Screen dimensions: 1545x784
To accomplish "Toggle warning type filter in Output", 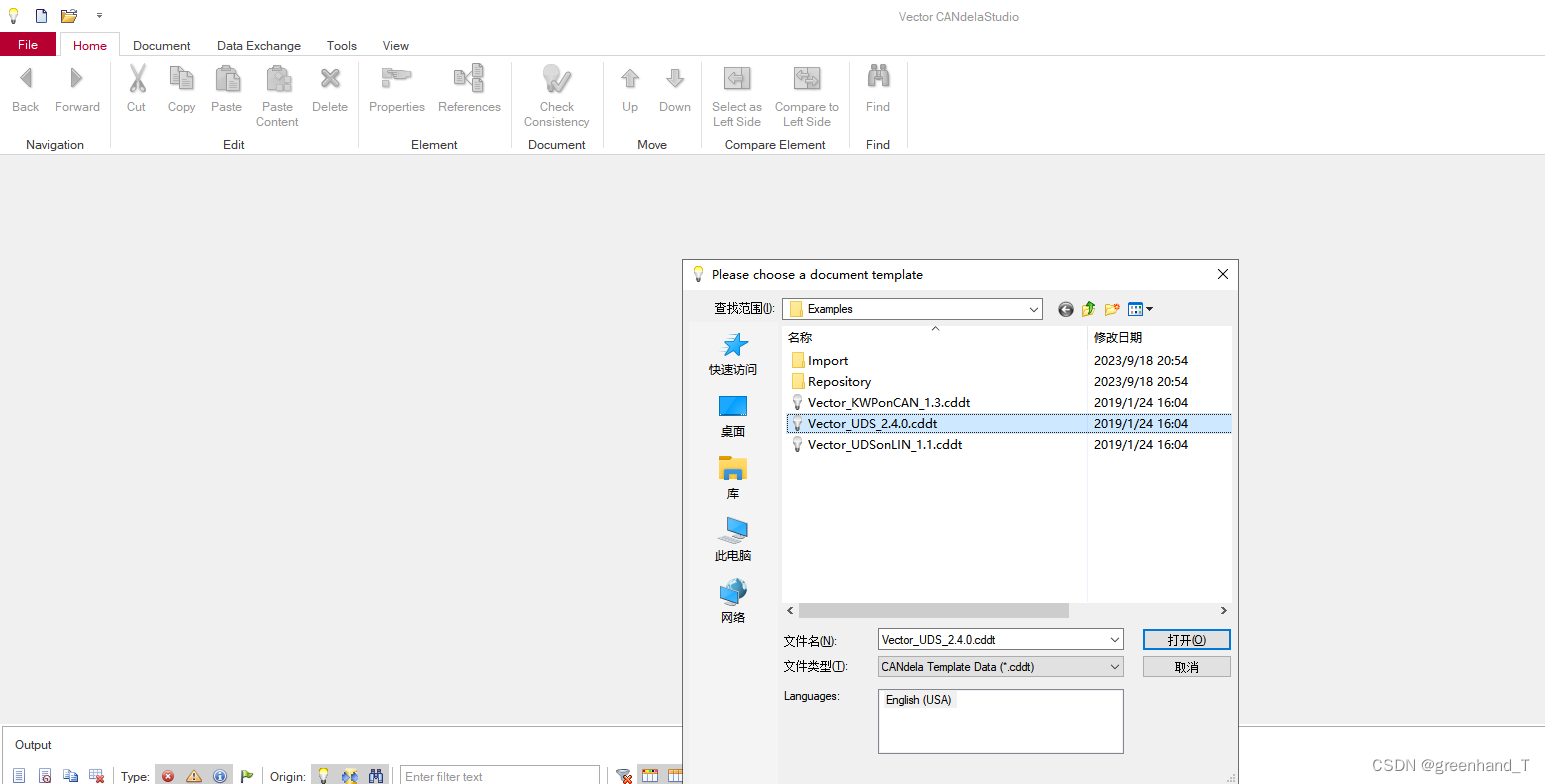I will [x=194, y=776].
